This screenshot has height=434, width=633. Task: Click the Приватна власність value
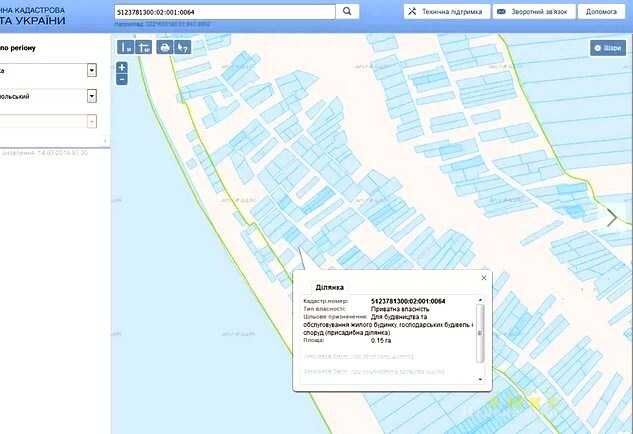coord(400,309)
